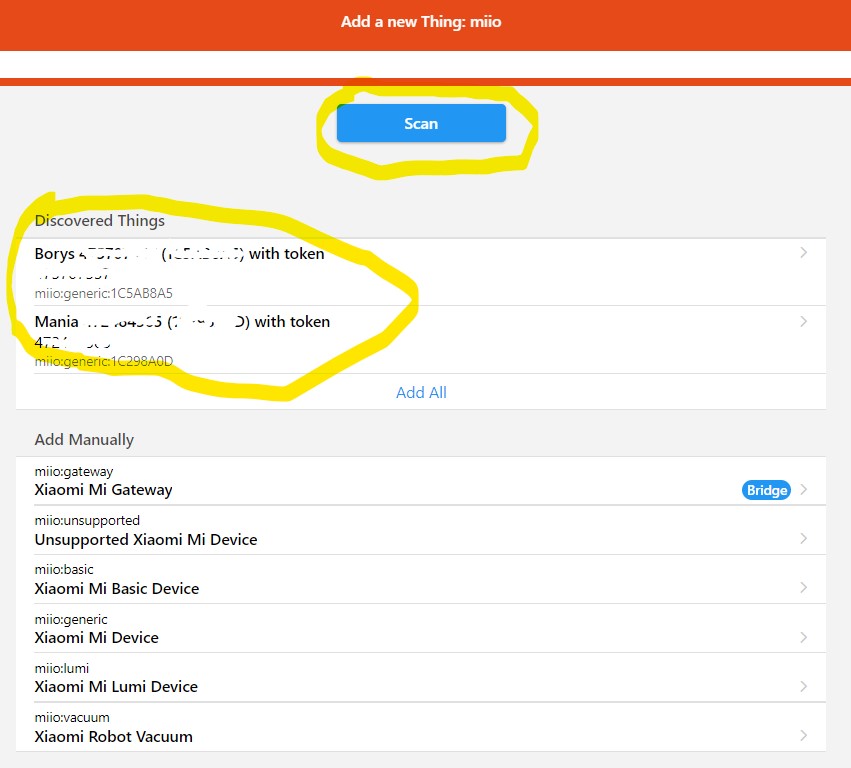The width and height of the screenshot is (851, 768).
Task: Click the chevron on Xiaomi Mi Basic Device row
Action: click(803, 588)
